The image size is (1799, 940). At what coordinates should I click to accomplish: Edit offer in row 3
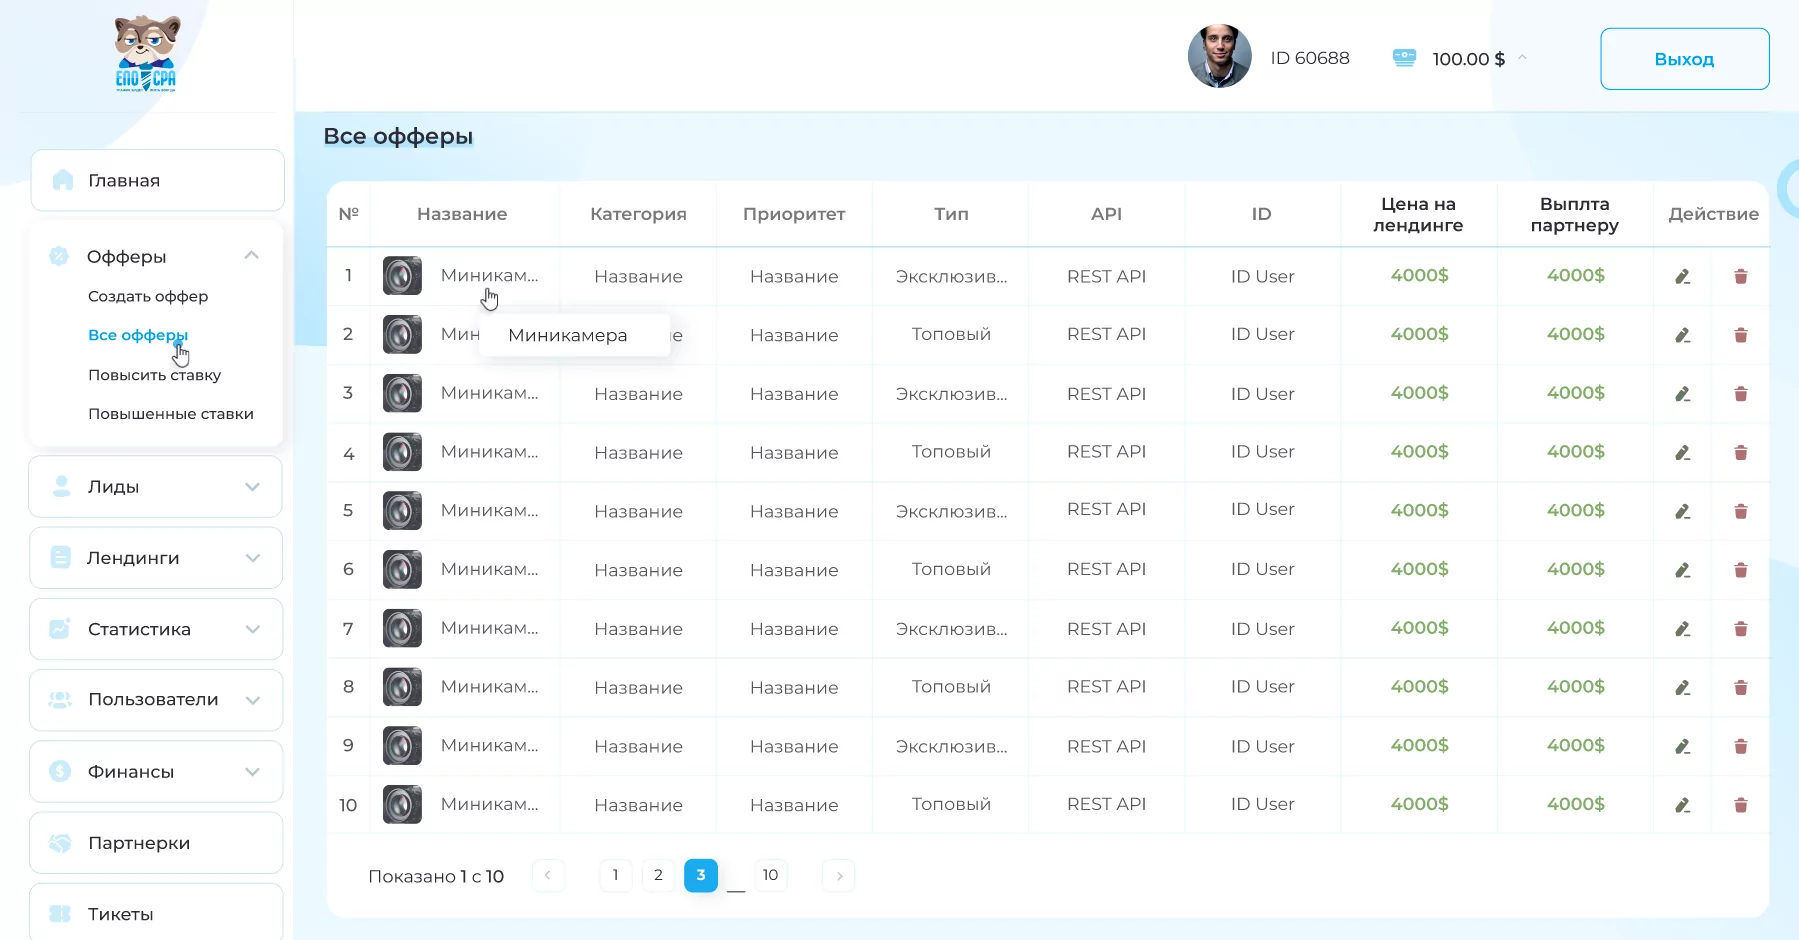coord(1683,394)
